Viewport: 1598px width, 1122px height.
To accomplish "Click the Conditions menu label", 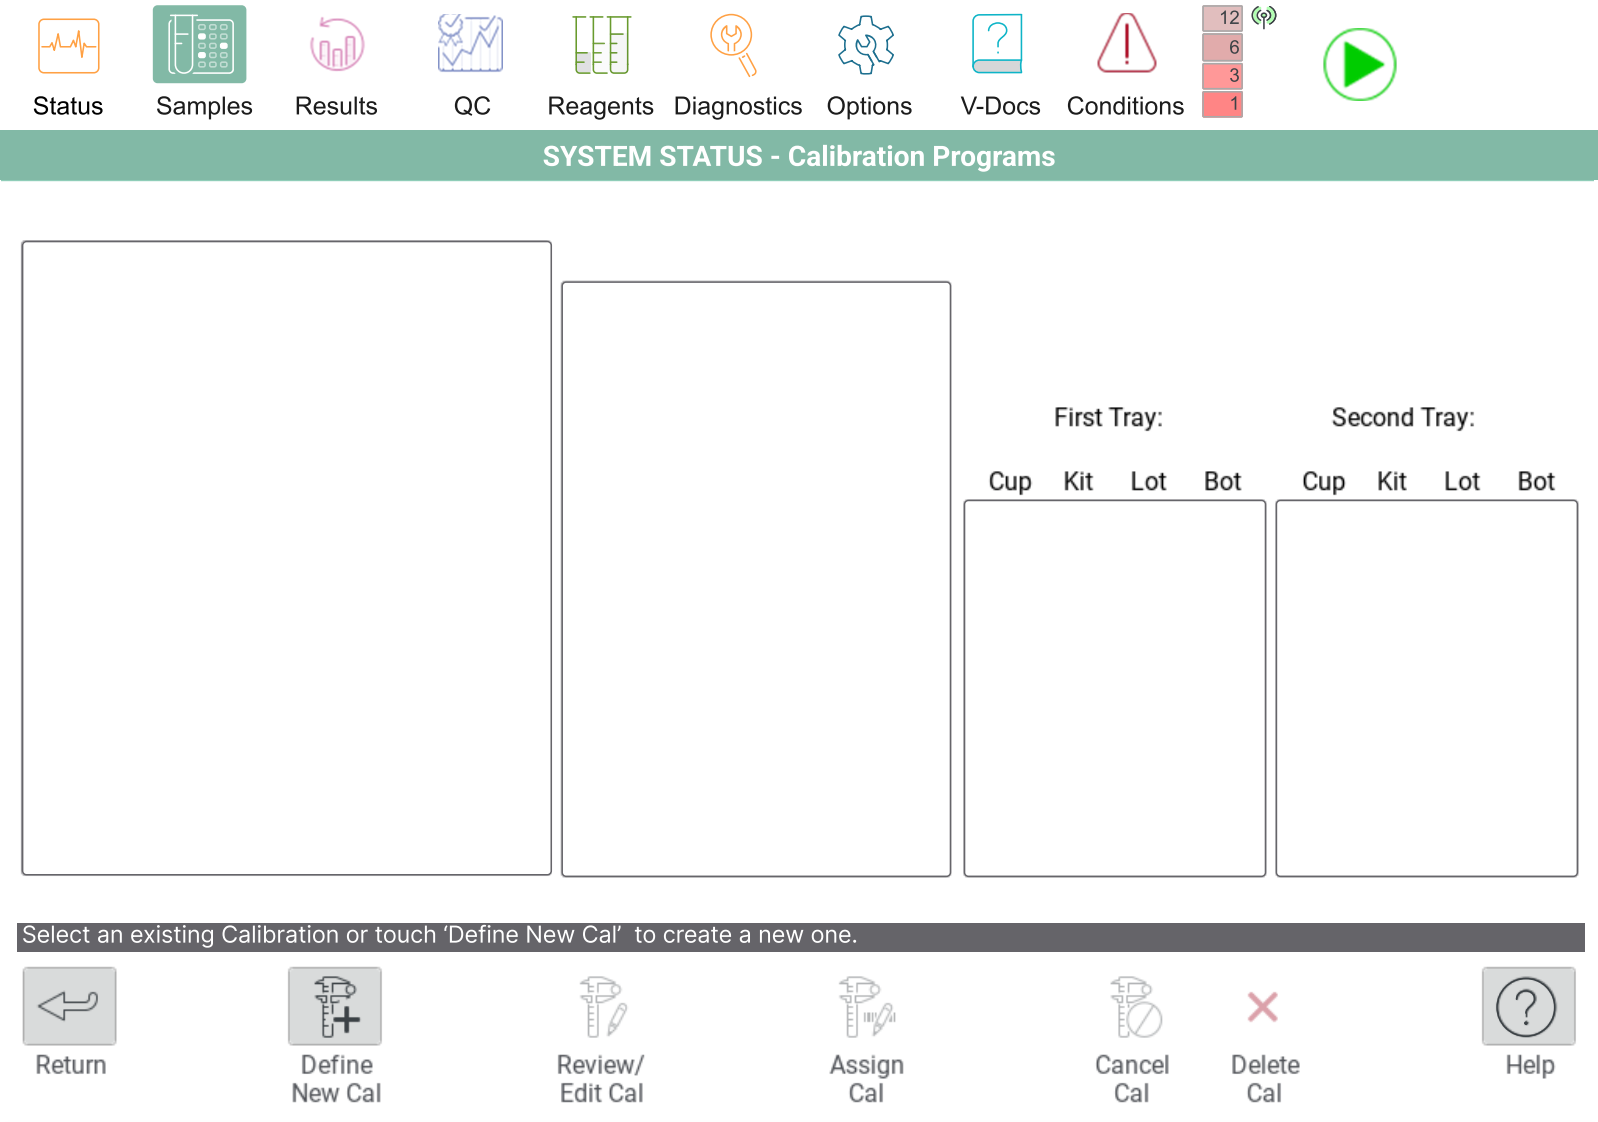I will [1125, 106].
